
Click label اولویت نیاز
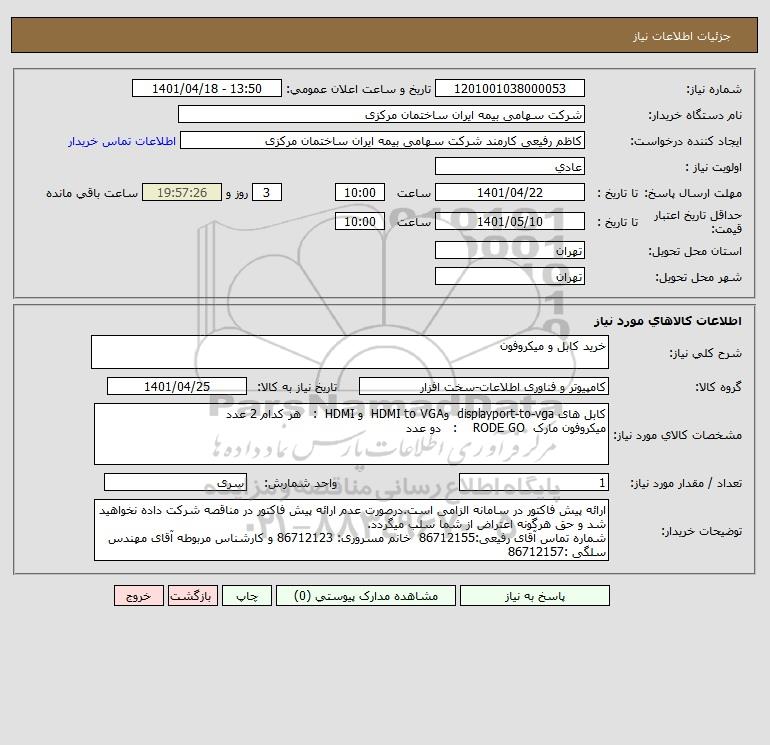click(x=714, y=167)
